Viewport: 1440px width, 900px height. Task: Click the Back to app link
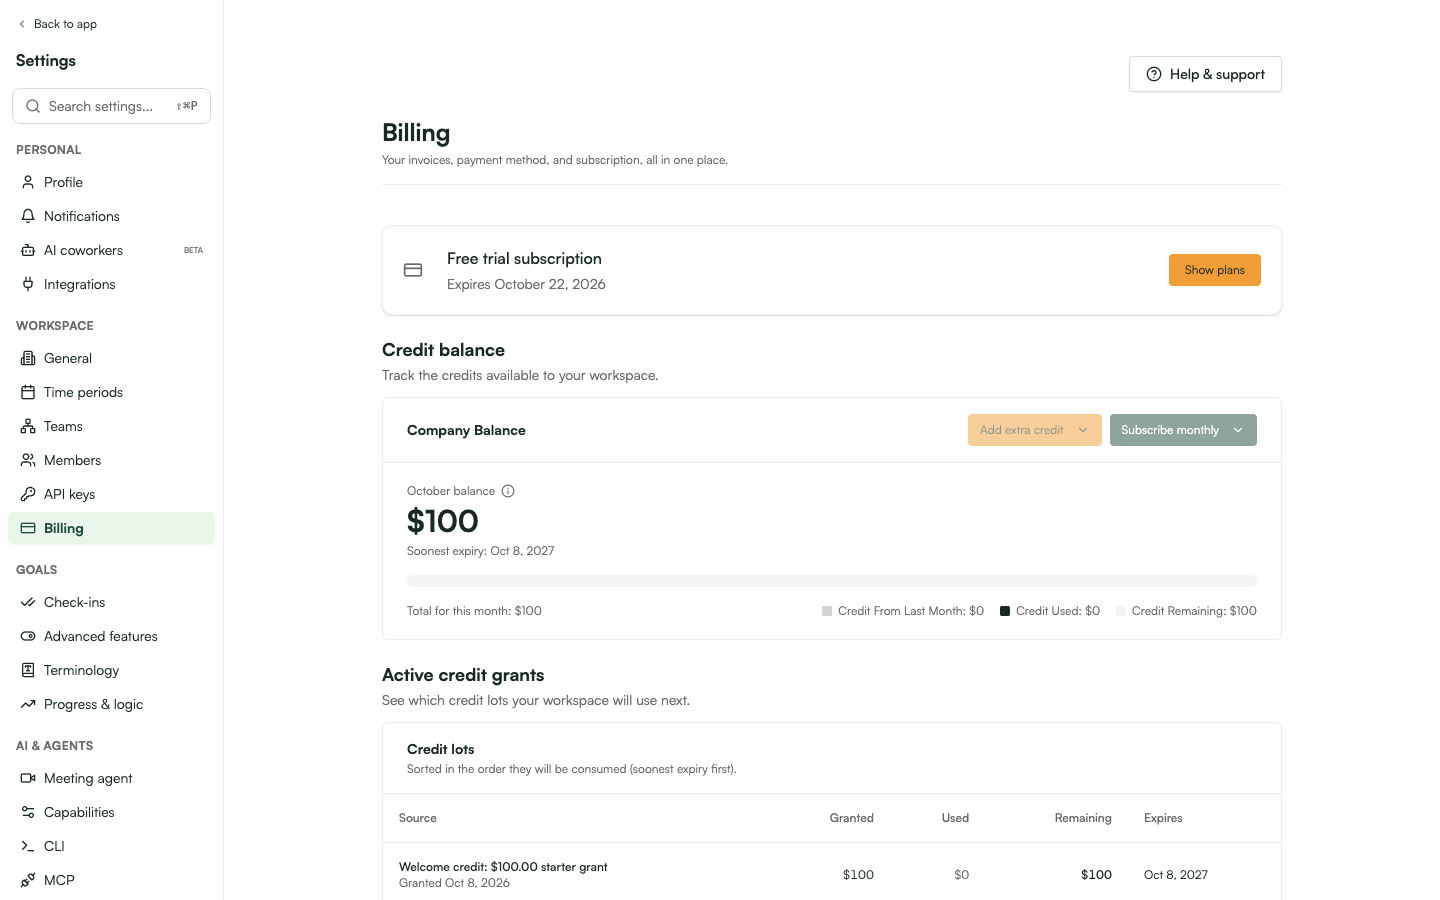(57, 24)
